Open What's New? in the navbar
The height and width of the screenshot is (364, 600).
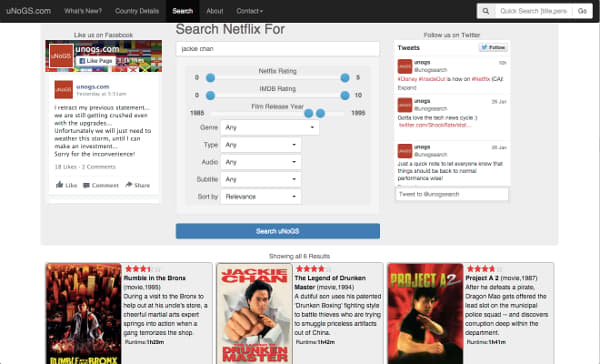coord(83,11)
